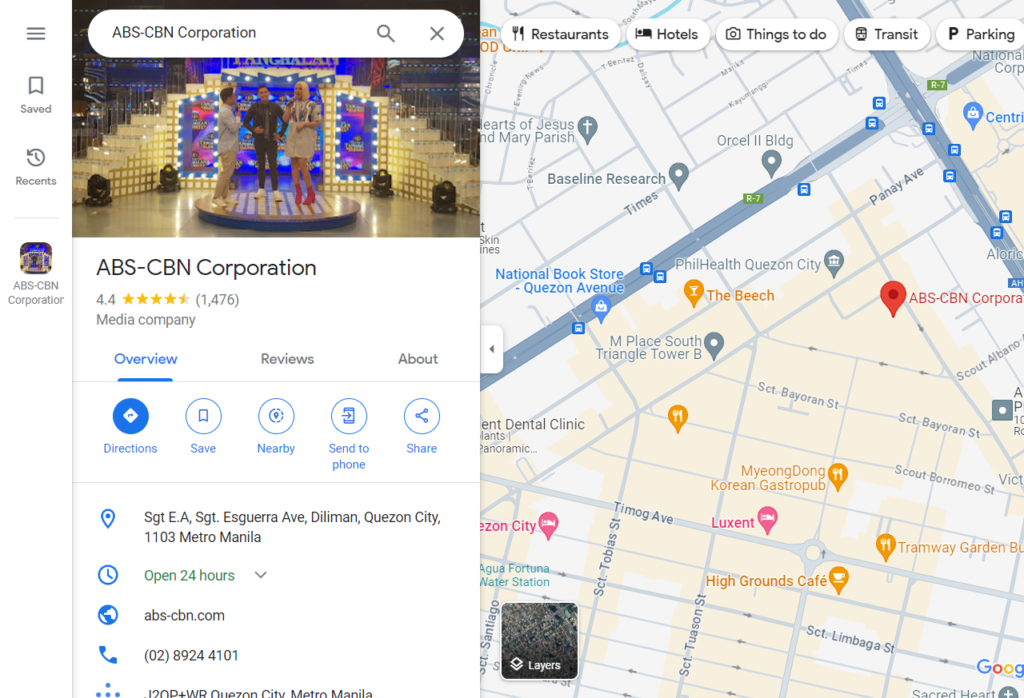The width and height of the screenshot is (1024, 698).
Task: Open Saved places in sidebar
Action: pyautogui.click(x=36, y=94)
